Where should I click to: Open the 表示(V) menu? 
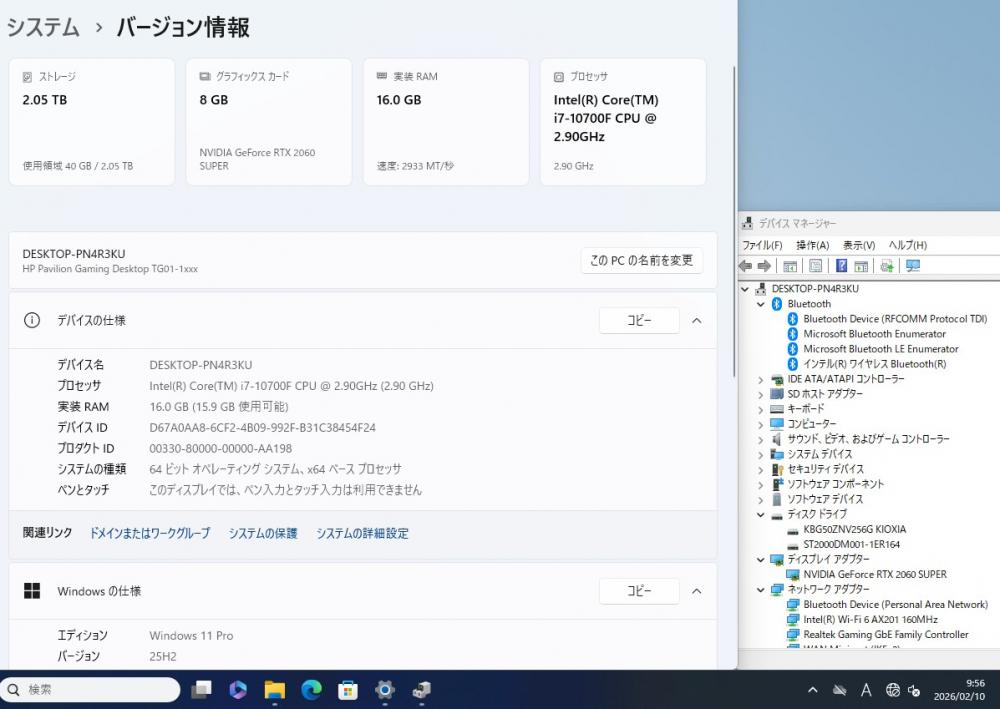[858, 245]
